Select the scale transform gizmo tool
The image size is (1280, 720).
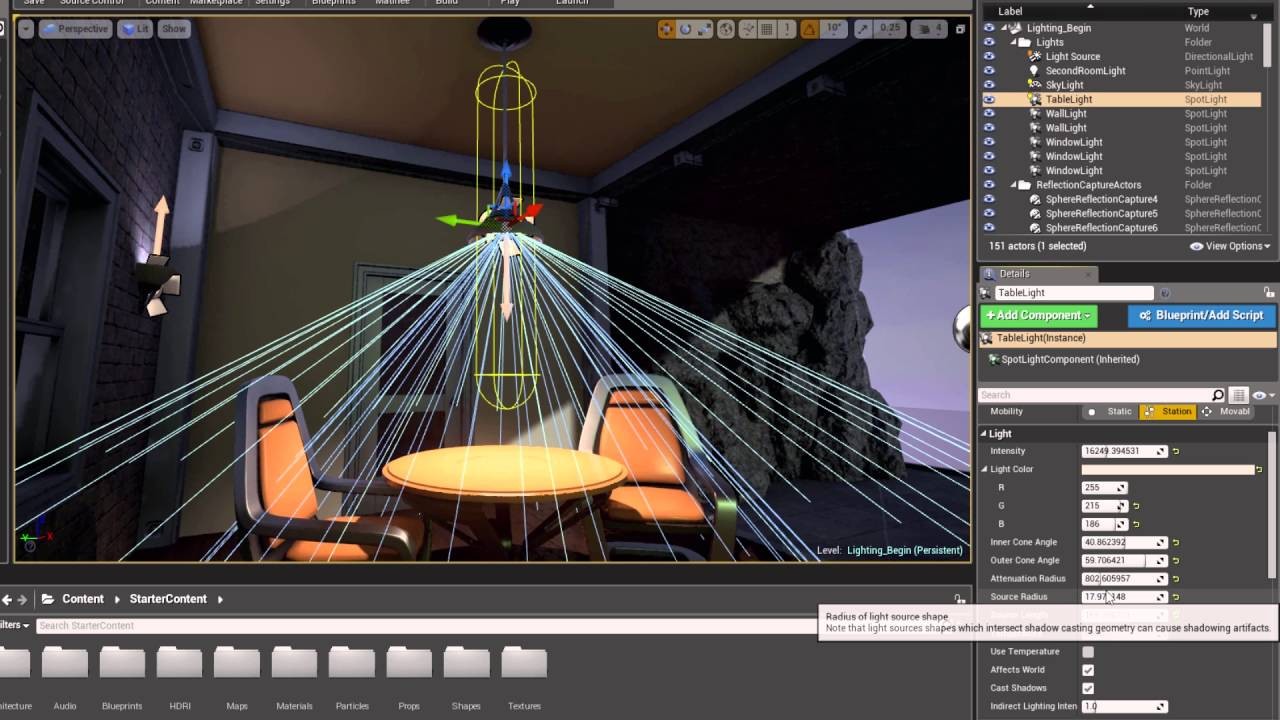click(705, 29)
